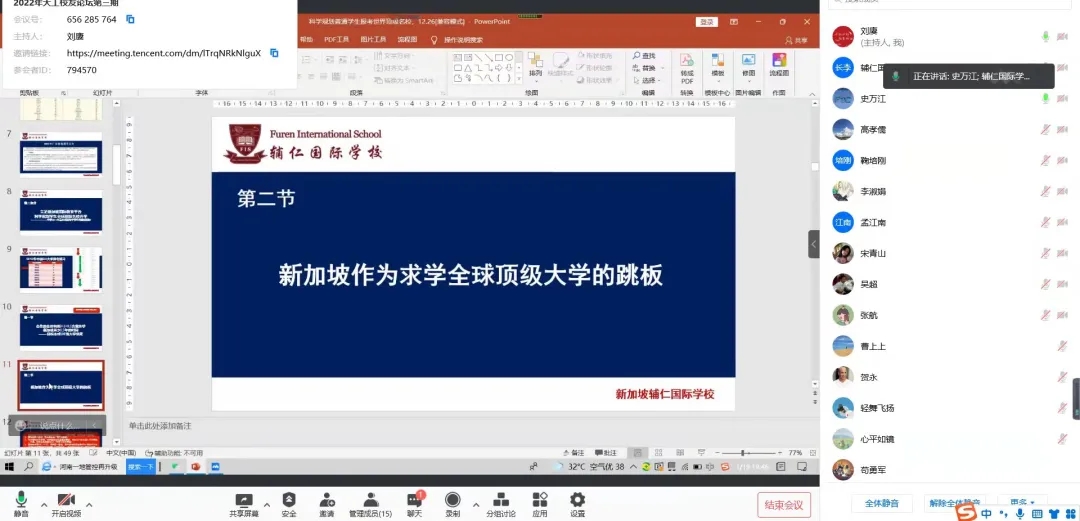Open the 邀请 invite dialog
The image size is (1080, 521).
327,504
